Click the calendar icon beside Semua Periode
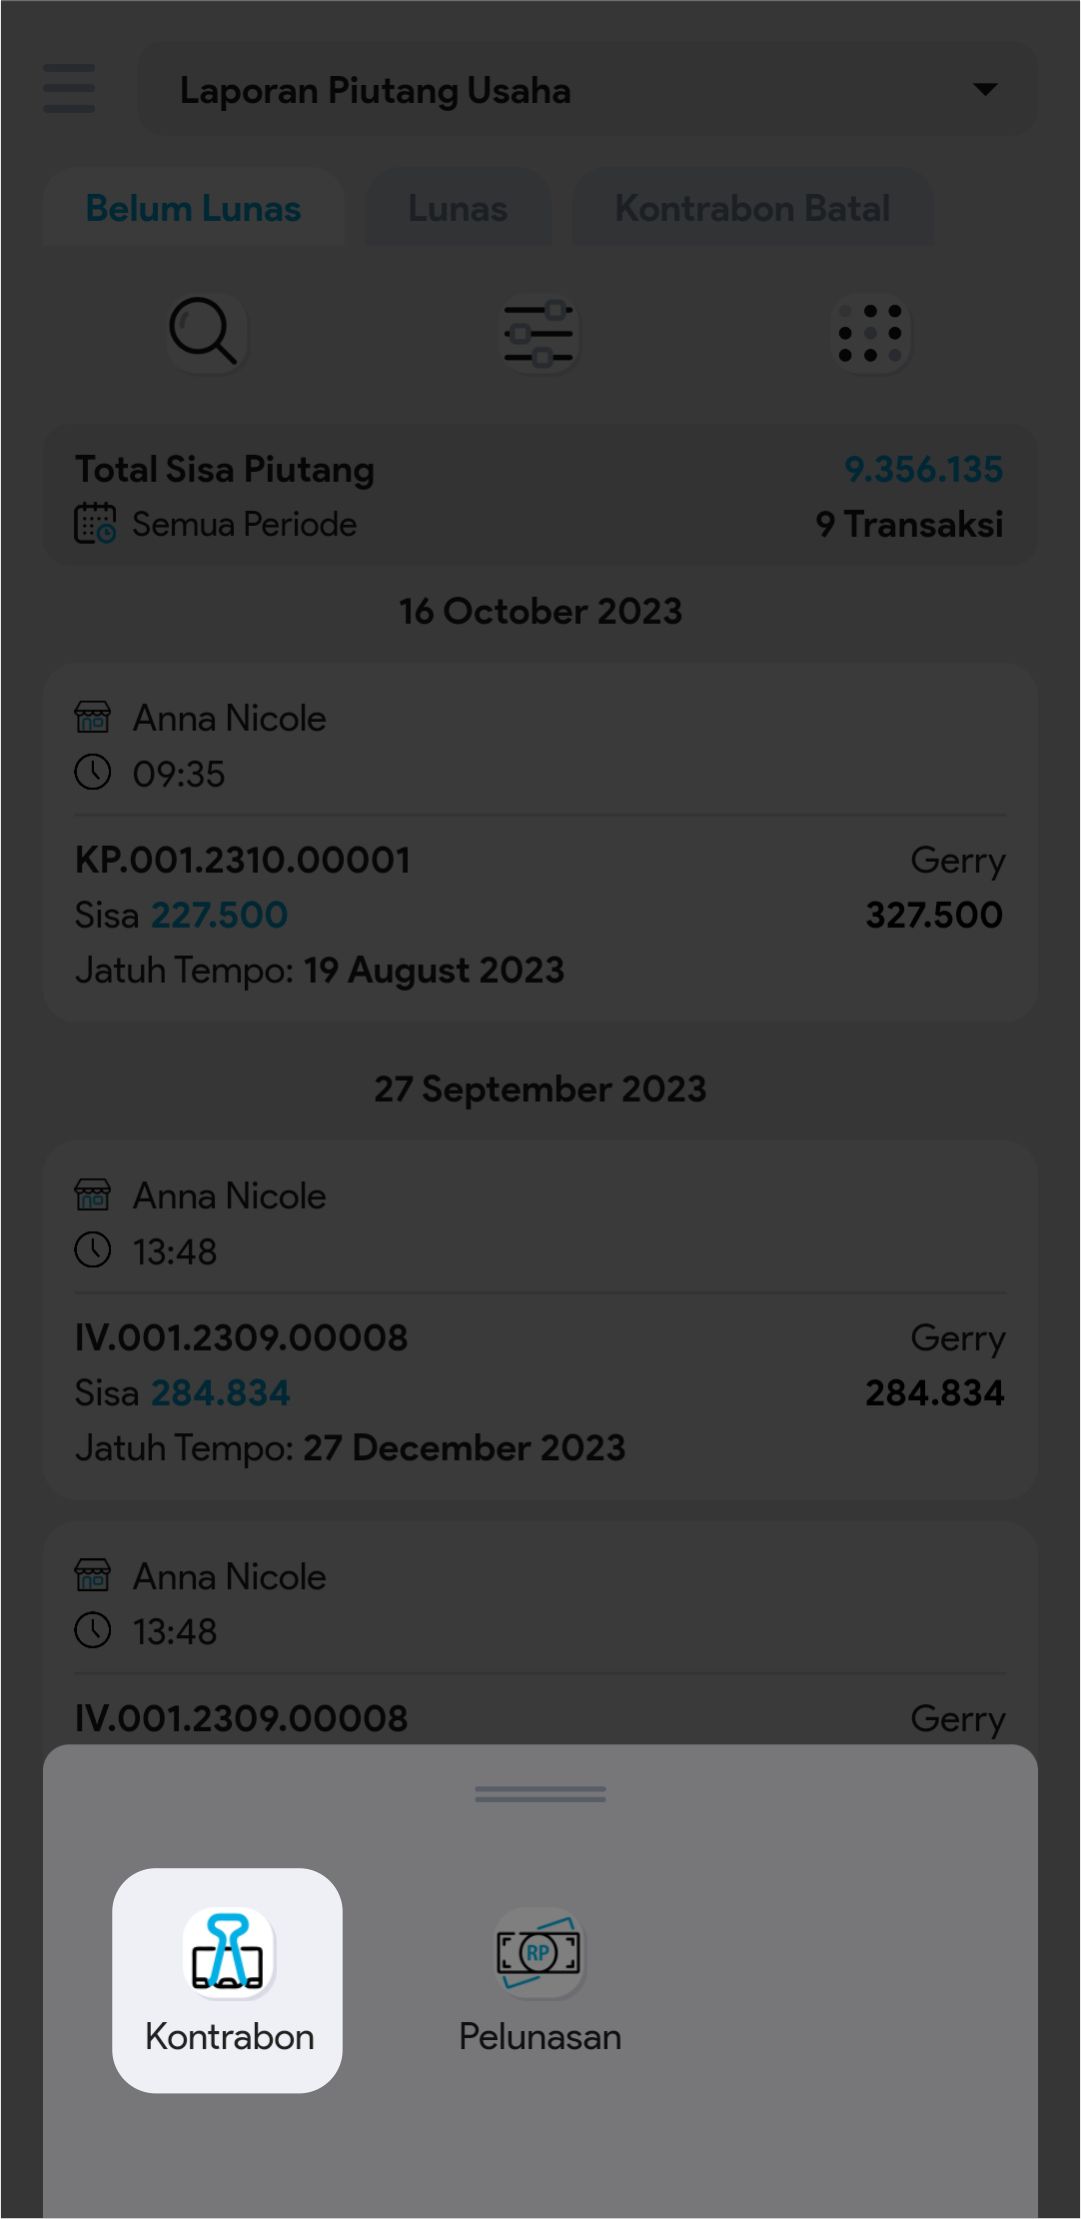Screen dimensions: 1081x2219 click(95, 523)
